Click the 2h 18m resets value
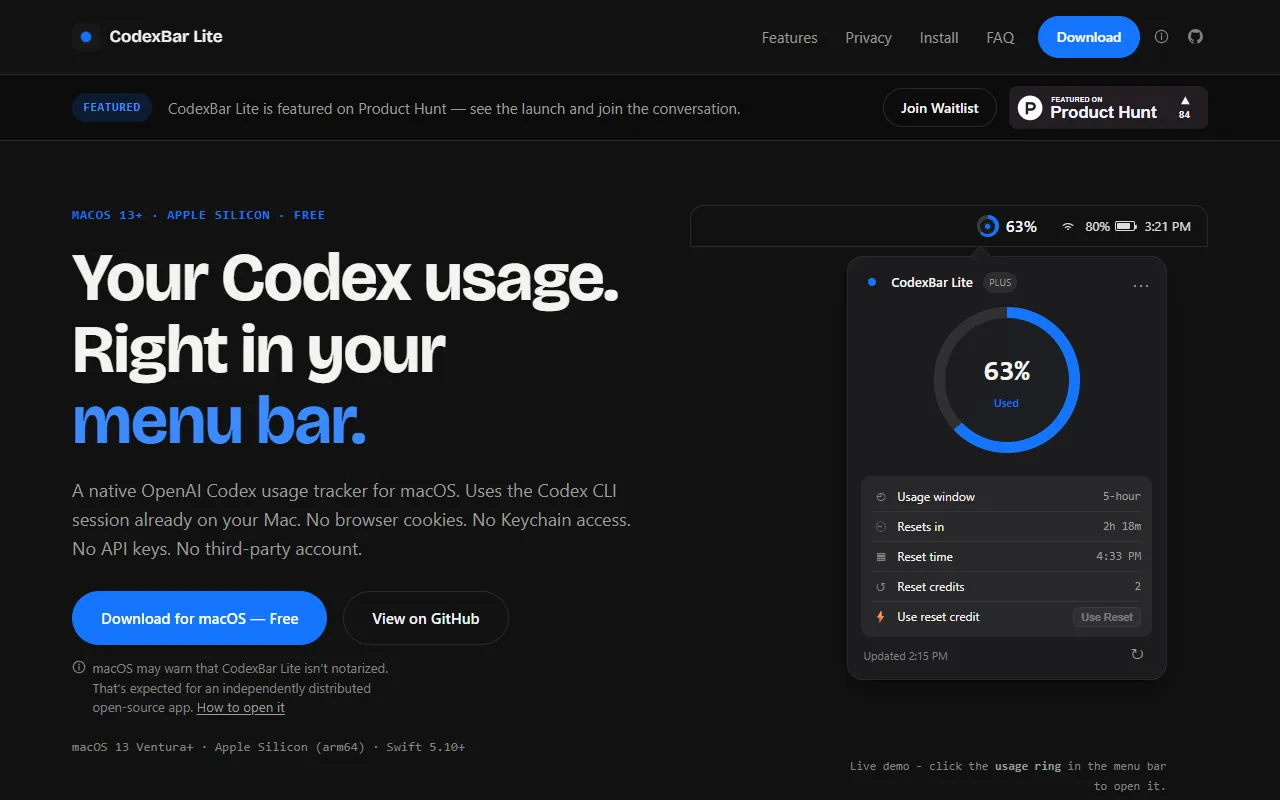 click(1122, 526)
